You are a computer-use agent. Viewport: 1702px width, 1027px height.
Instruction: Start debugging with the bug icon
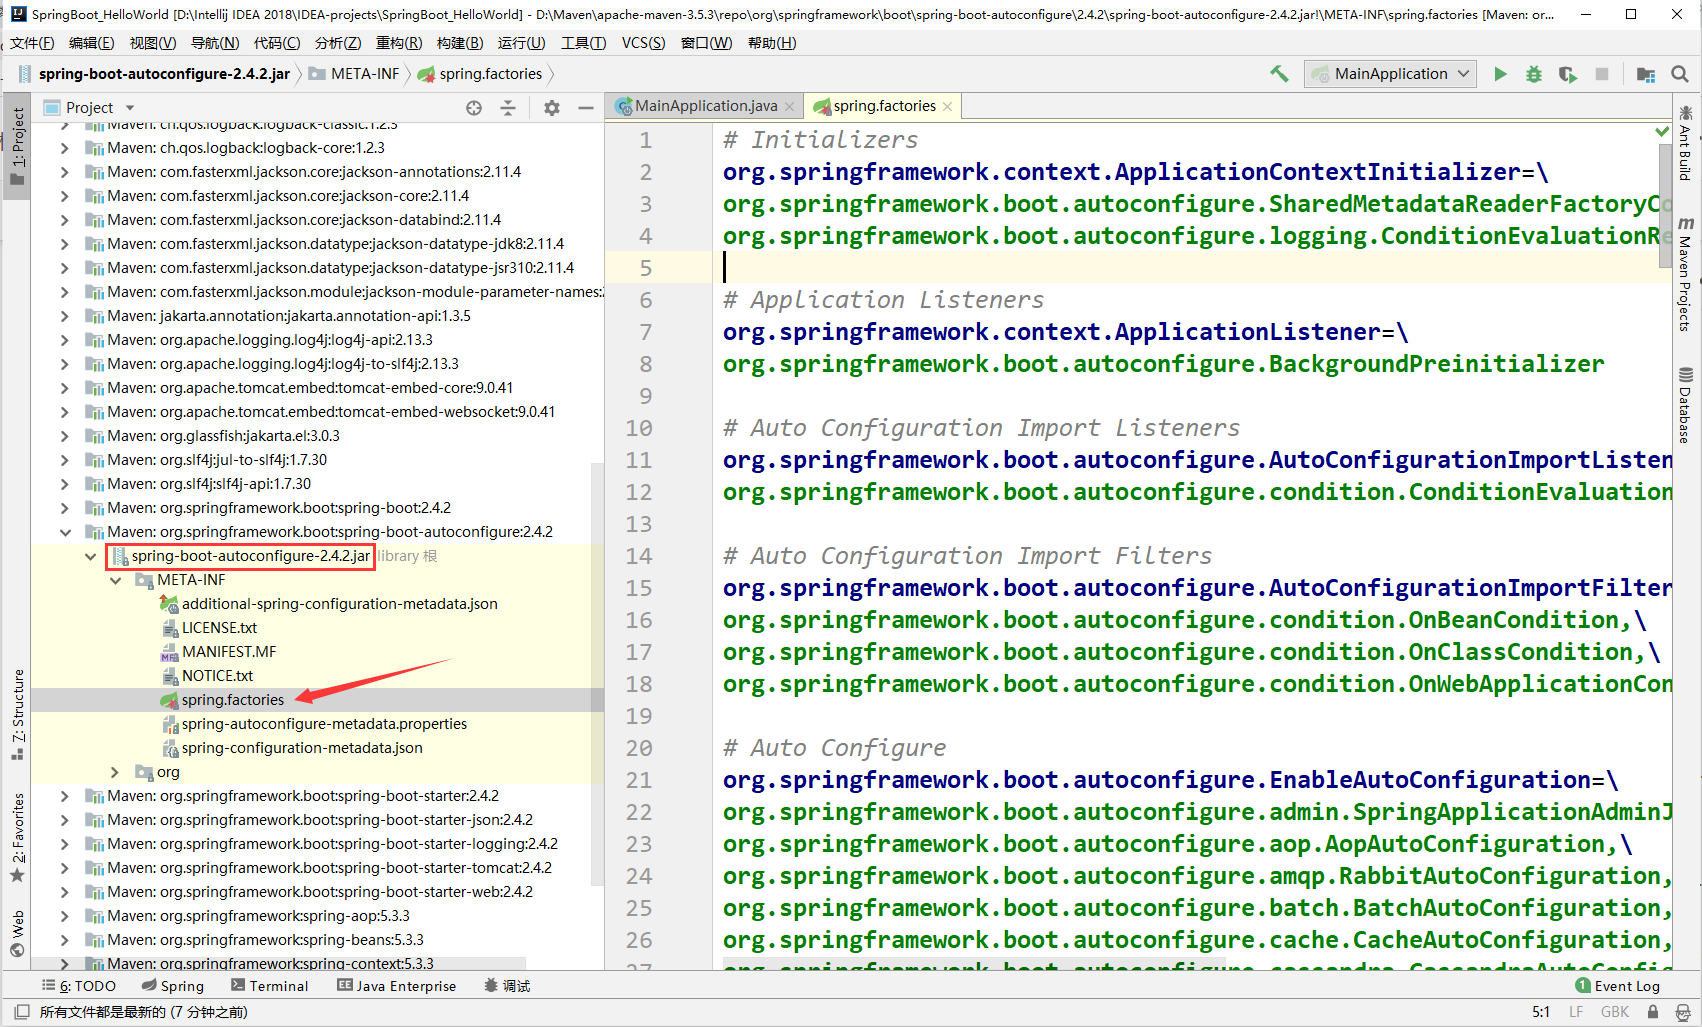tap(1533, 74)
